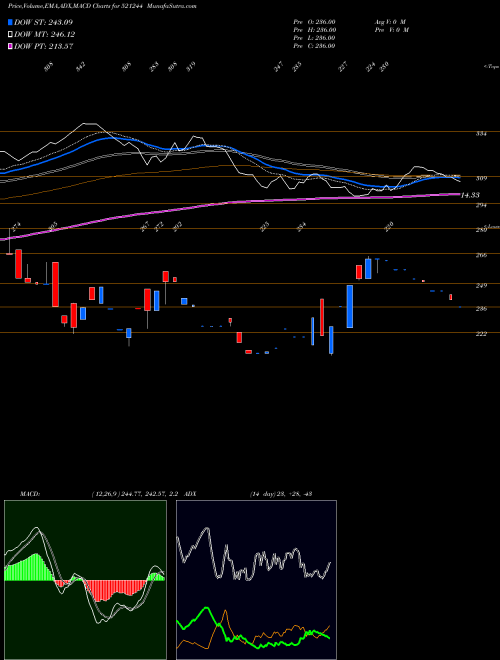Click the ADX (14 day) values text

pos(281,493)
